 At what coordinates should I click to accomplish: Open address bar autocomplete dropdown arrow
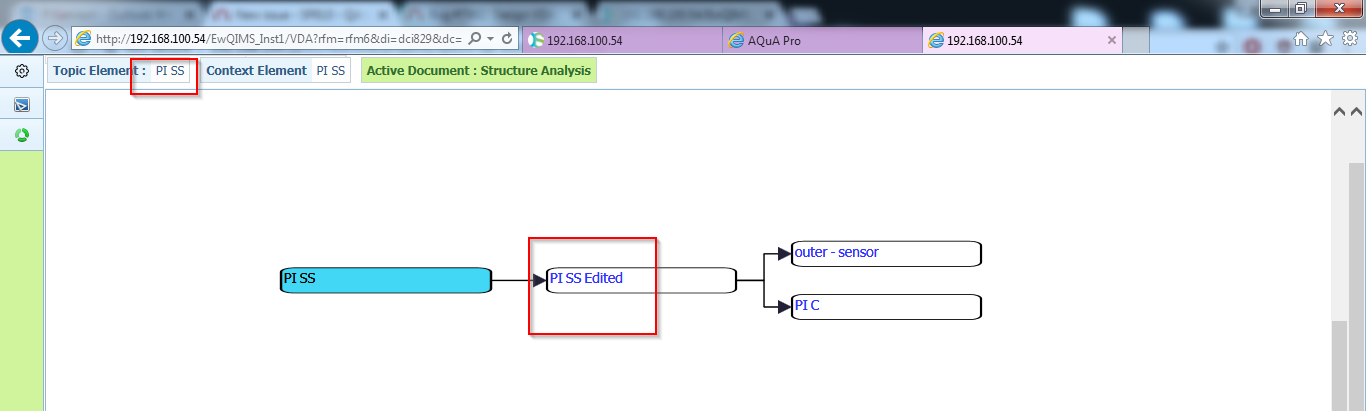pos(490,38)
